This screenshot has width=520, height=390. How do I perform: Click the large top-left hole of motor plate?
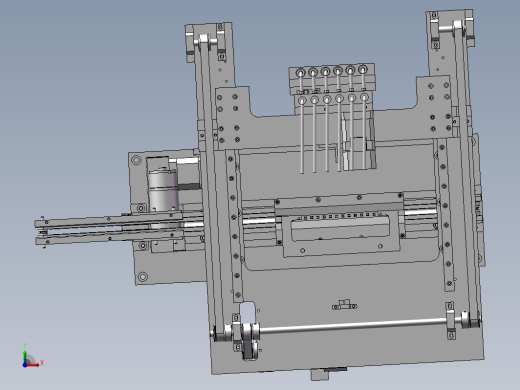pos(136,160)
